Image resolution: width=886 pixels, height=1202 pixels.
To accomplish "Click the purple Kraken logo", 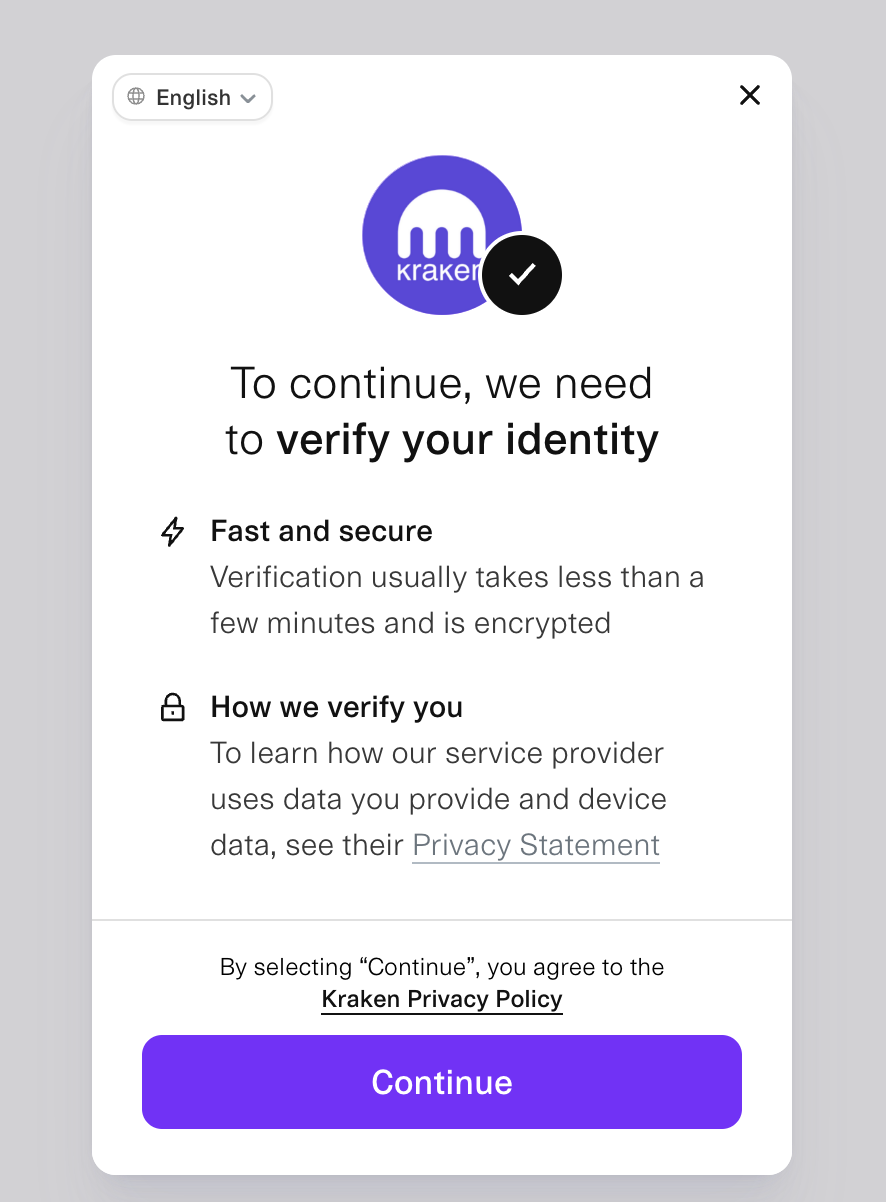I will tap(441, 235).
